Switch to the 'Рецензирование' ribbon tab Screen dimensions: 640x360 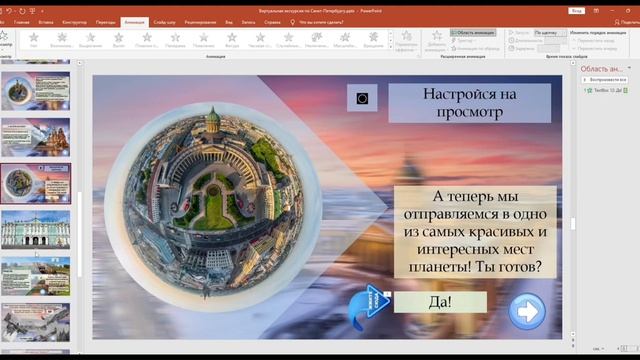(200, 22)
